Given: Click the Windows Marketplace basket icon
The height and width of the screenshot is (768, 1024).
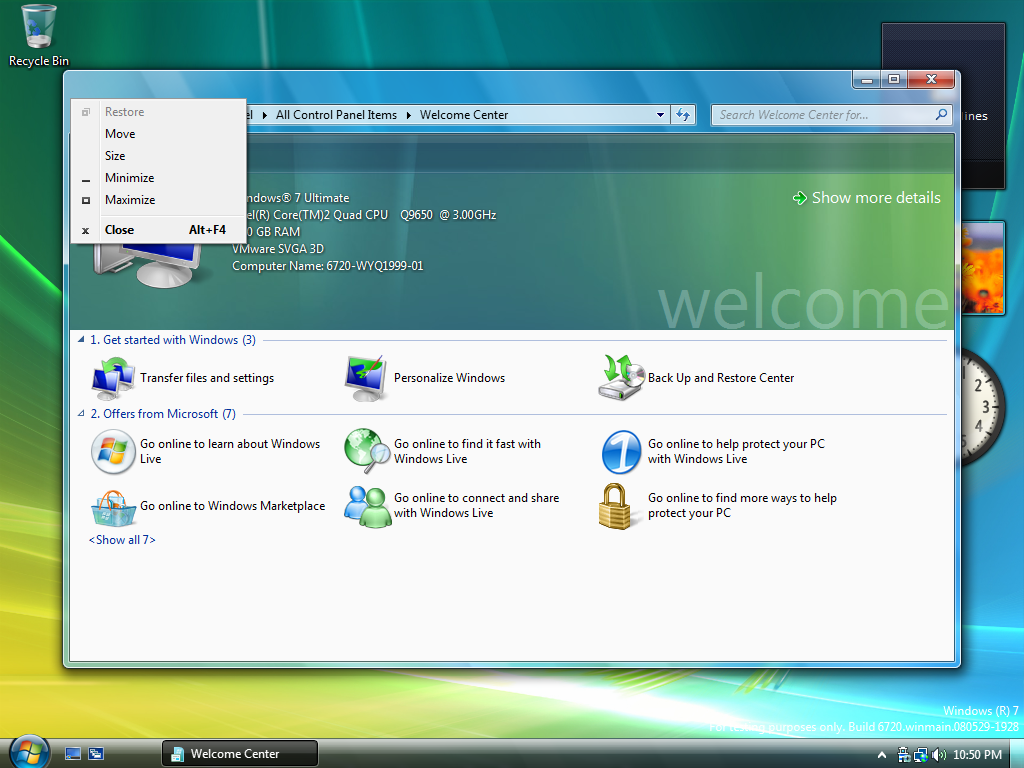Looking at the screenshot, I should pos(113,506).
